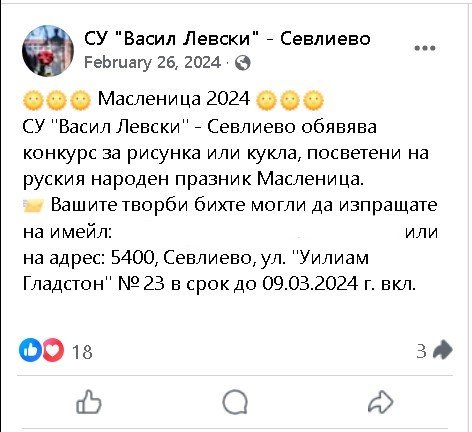Open СУ "Васил Левски" - Севлиево page link

coord(227,39)
